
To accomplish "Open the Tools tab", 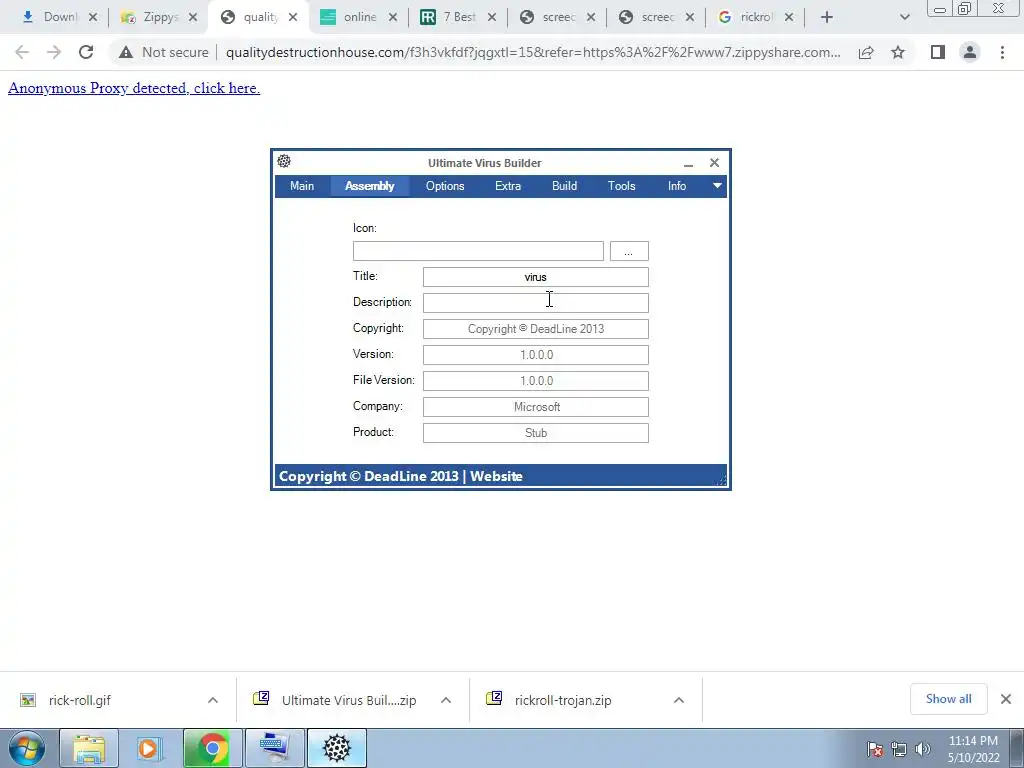I will click(621, 186).
